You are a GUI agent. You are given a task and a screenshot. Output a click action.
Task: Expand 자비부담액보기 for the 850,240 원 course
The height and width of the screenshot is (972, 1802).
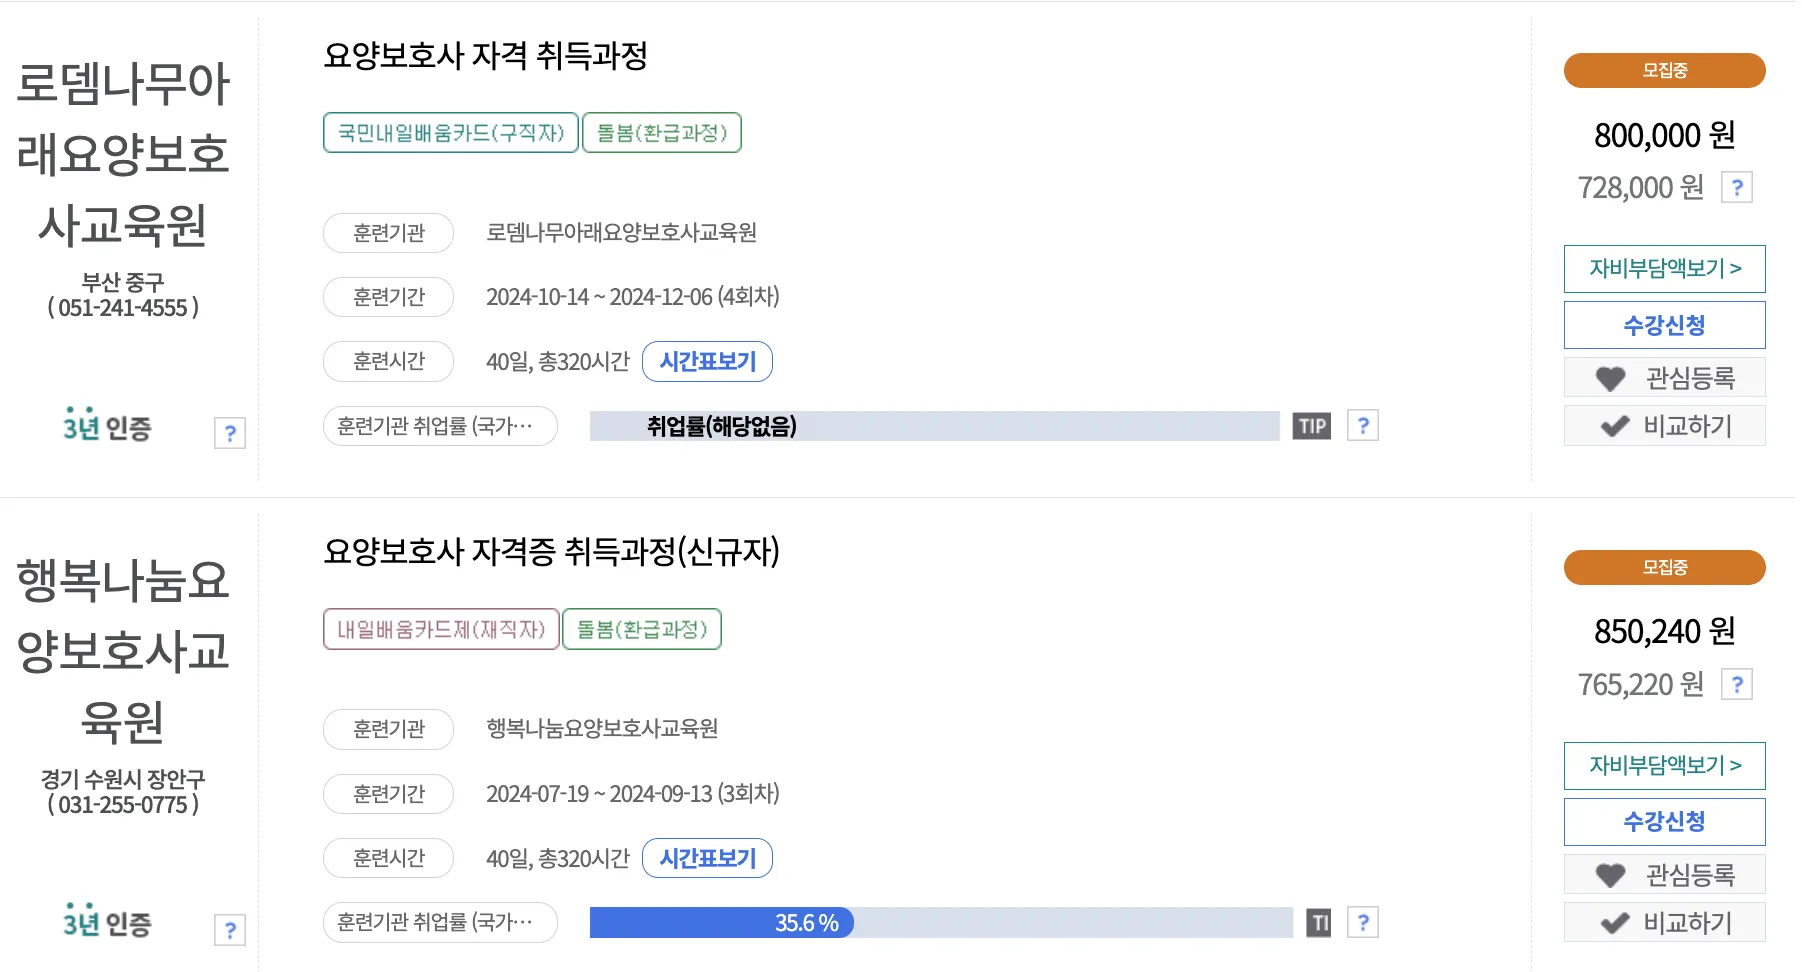pos(1664,766)
